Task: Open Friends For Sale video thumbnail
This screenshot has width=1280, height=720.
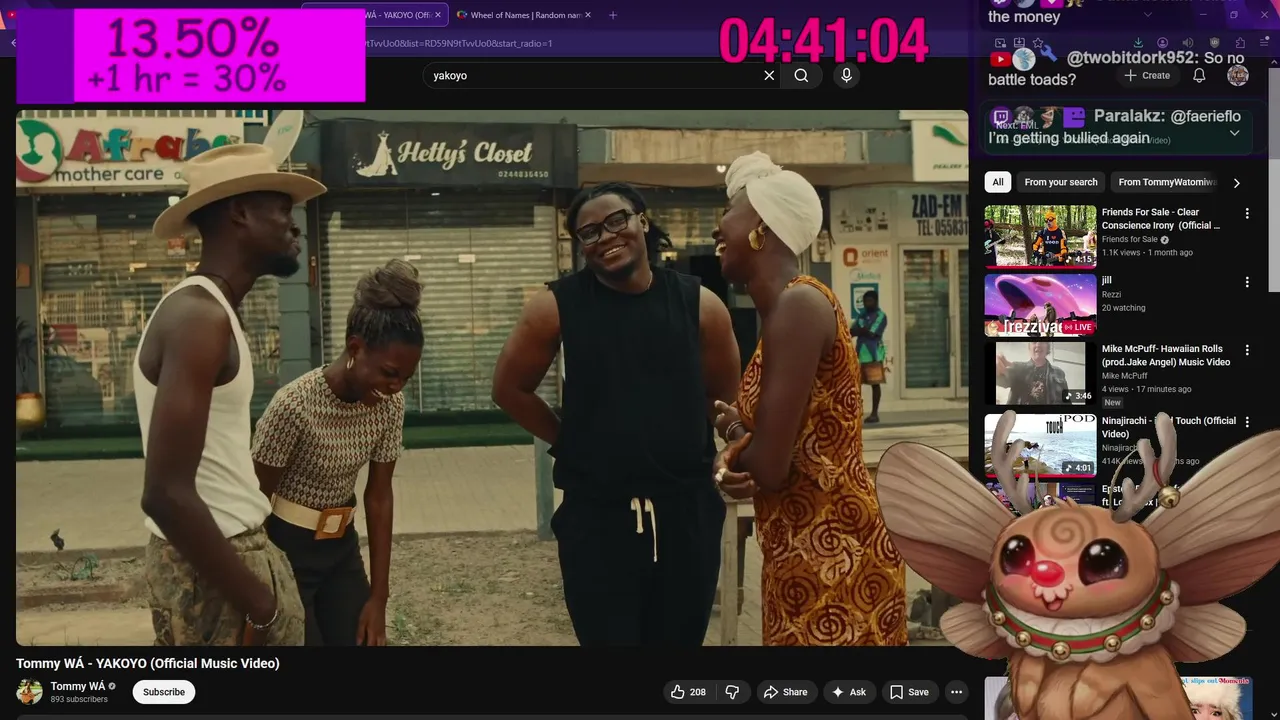Action: [1040, 237]
